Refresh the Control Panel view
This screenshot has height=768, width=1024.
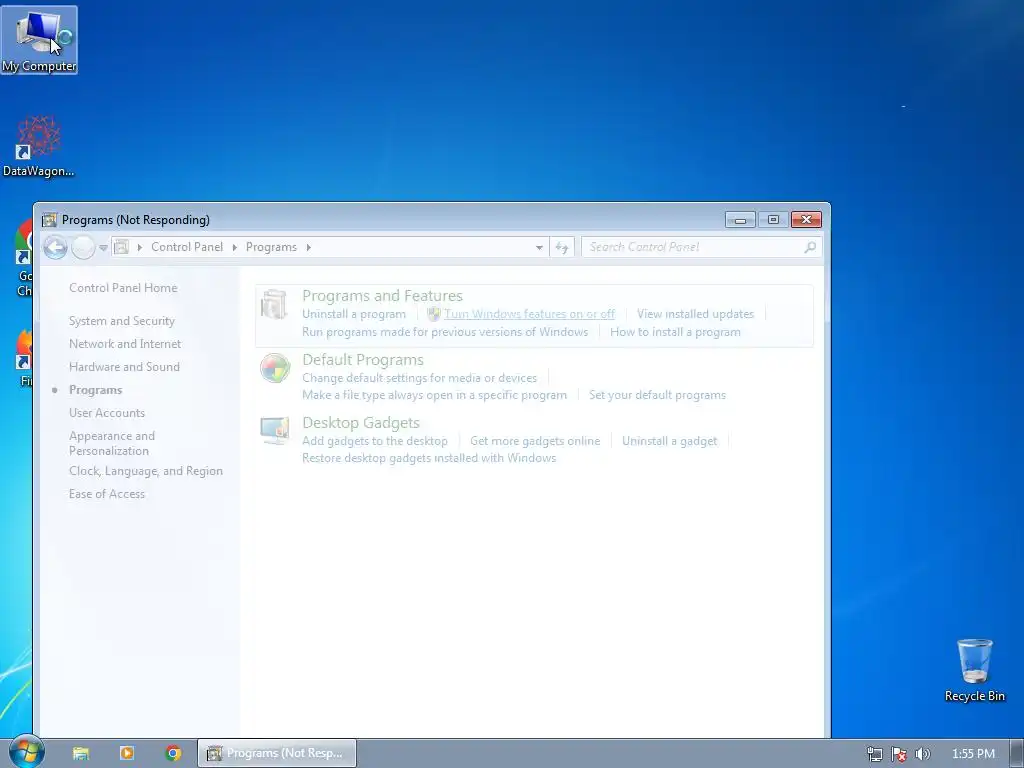pos(562,248)
